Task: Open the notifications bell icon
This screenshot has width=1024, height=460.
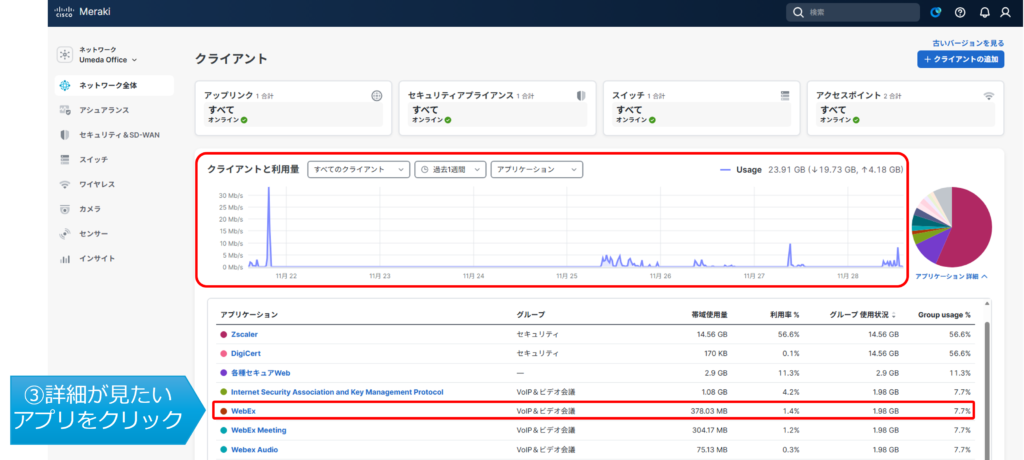Action: 984,12
